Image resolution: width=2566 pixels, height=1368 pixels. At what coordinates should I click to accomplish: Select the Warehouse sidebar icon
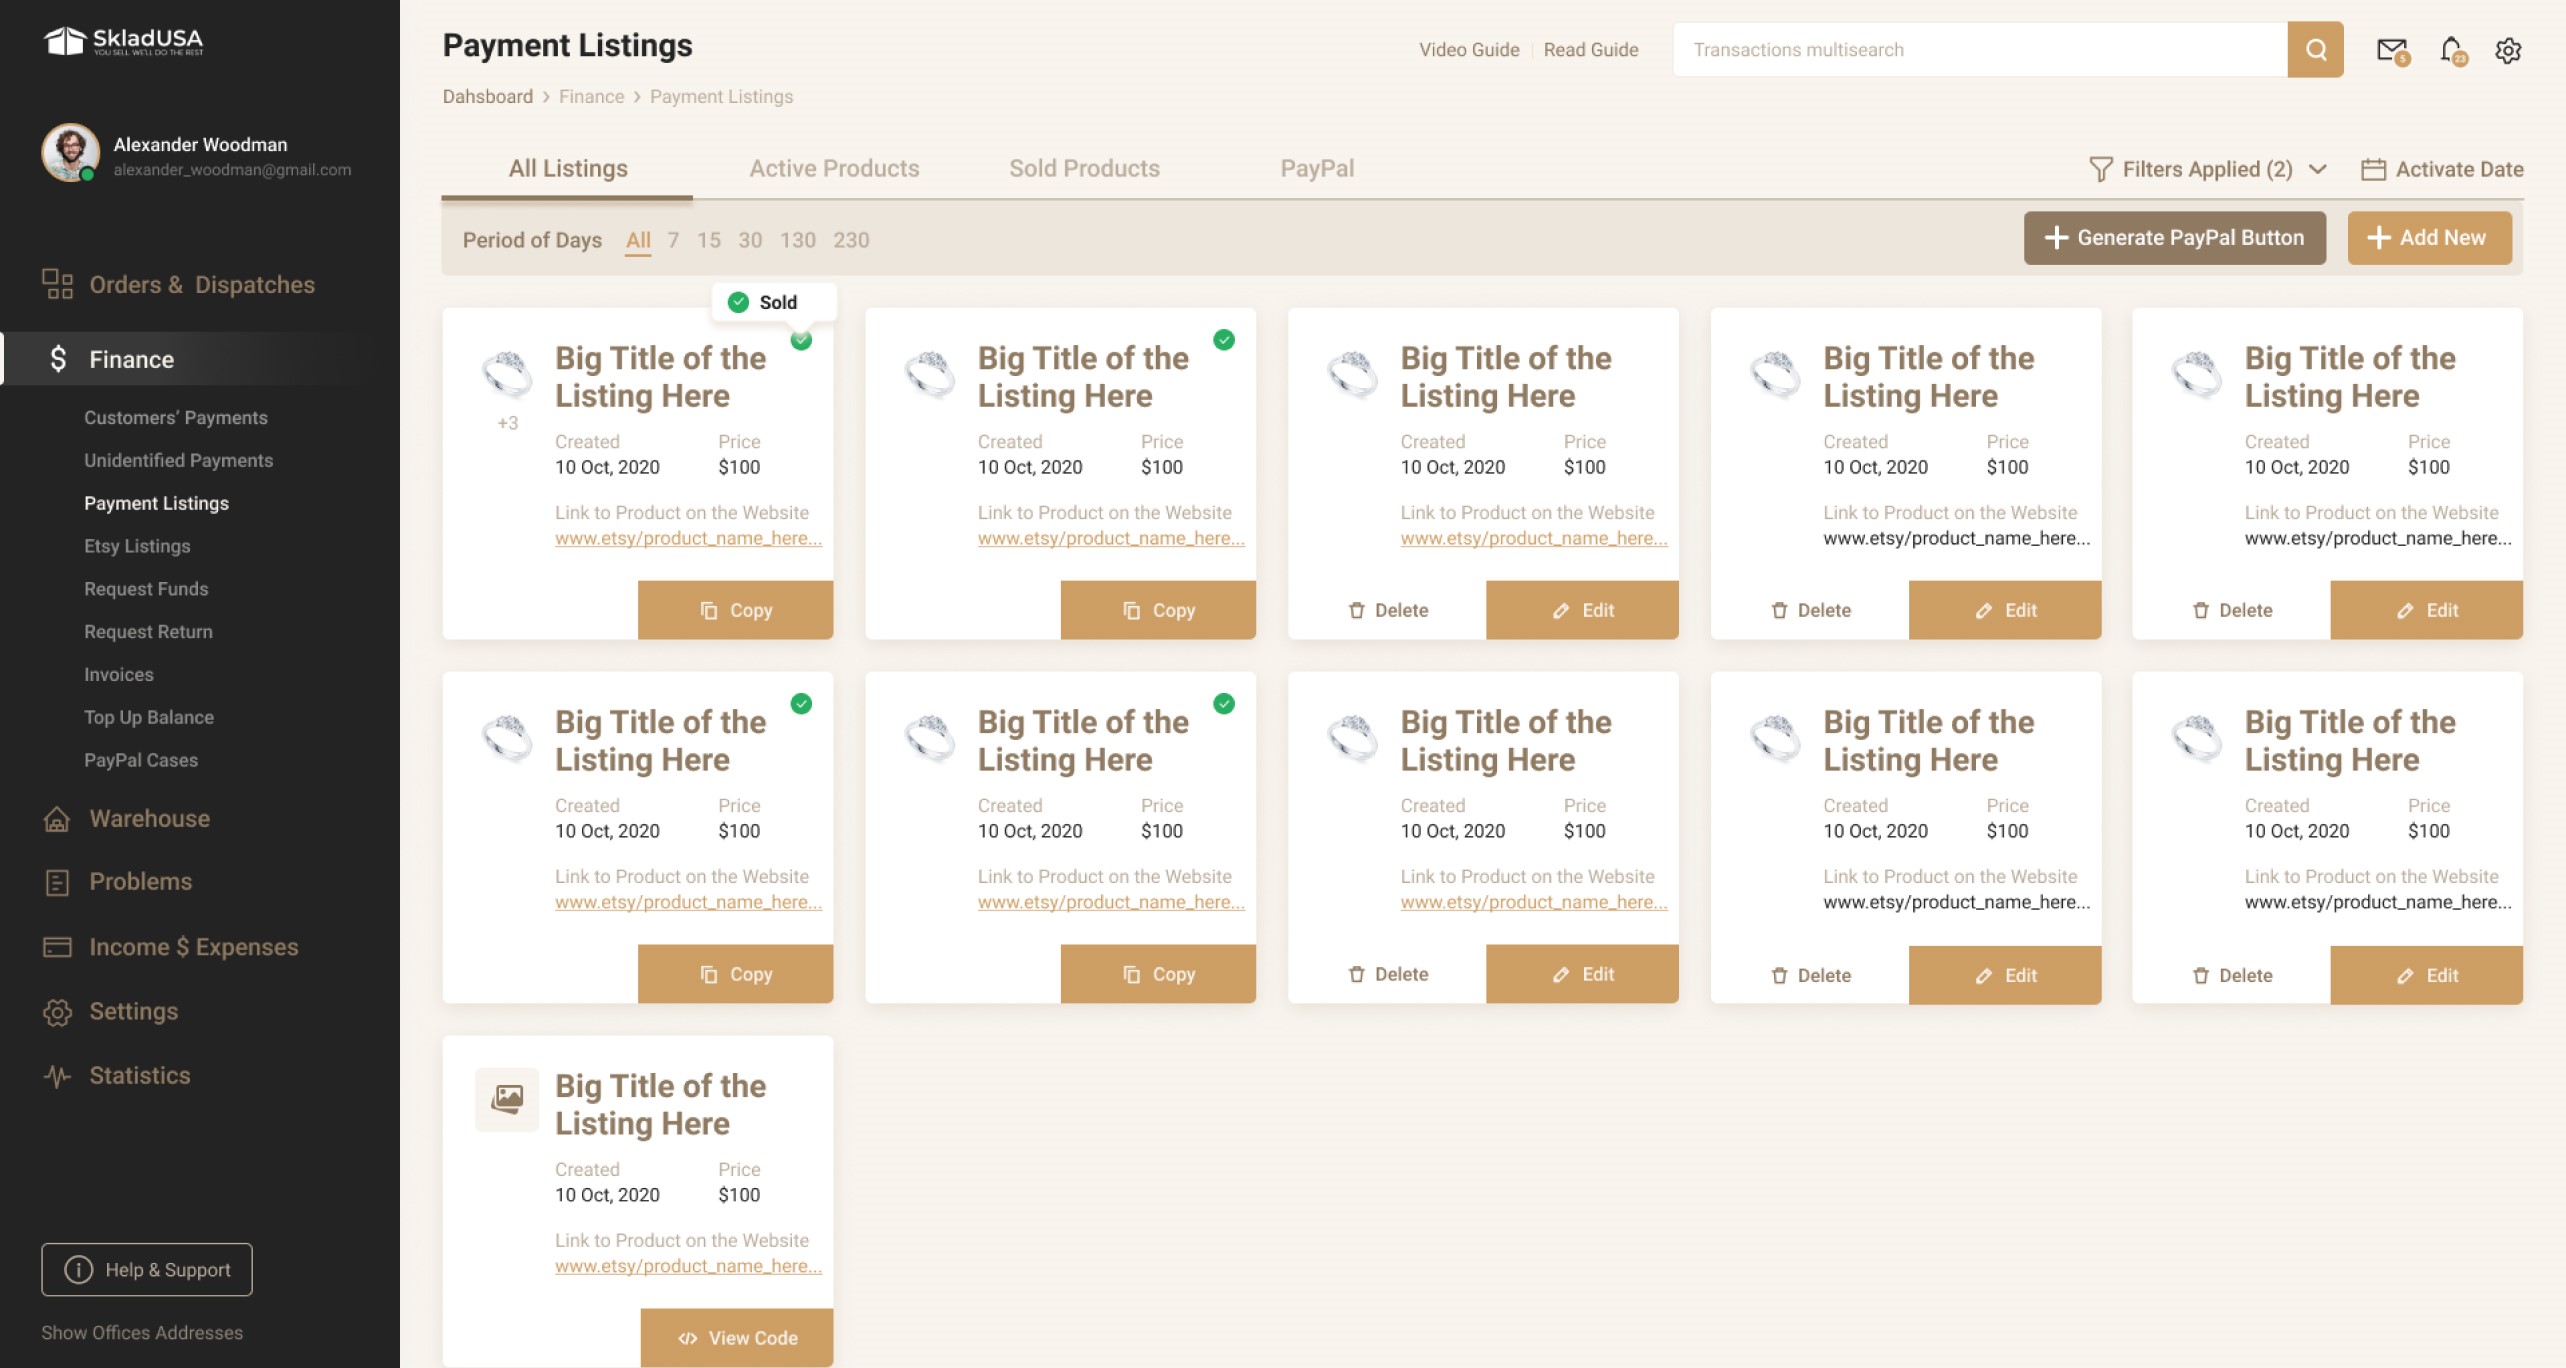(x=56, y=818)
